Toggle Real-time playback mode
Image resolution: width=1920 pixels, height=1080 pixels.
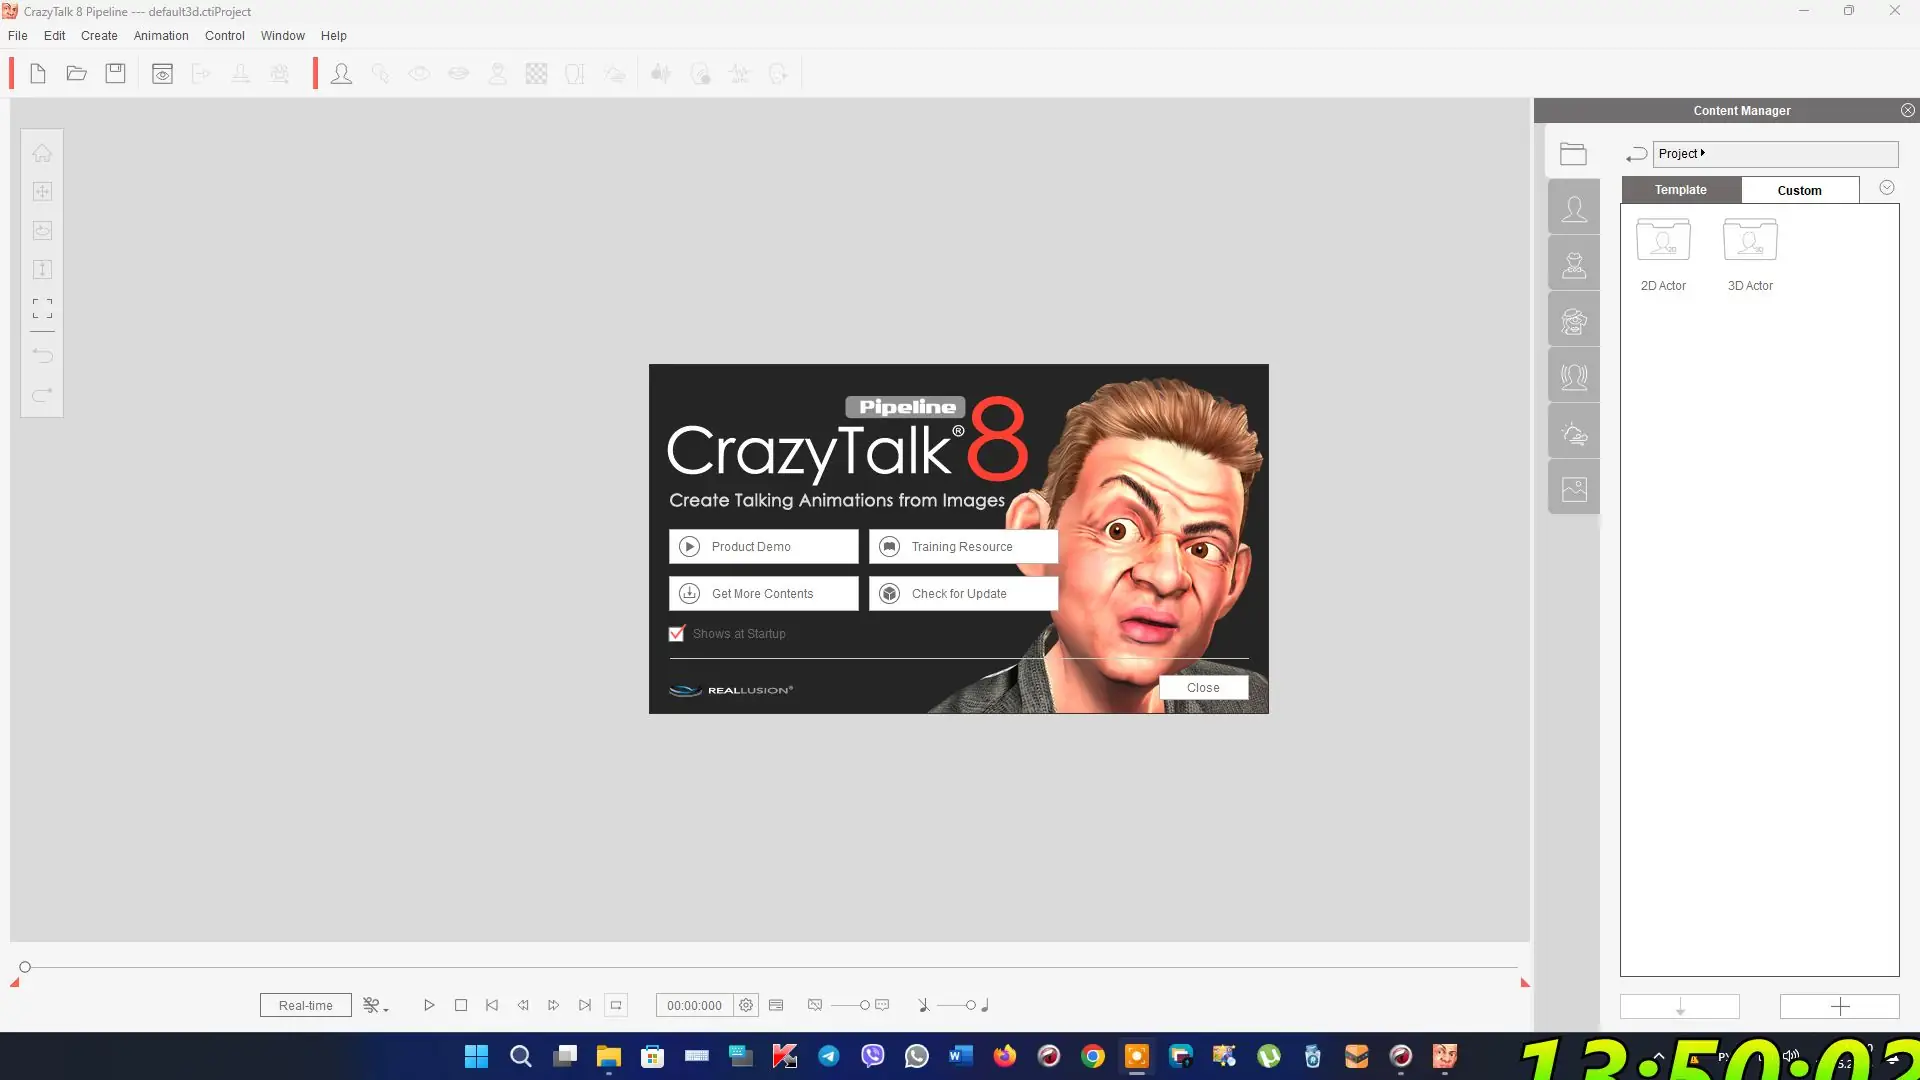[x=306, y=1006]
